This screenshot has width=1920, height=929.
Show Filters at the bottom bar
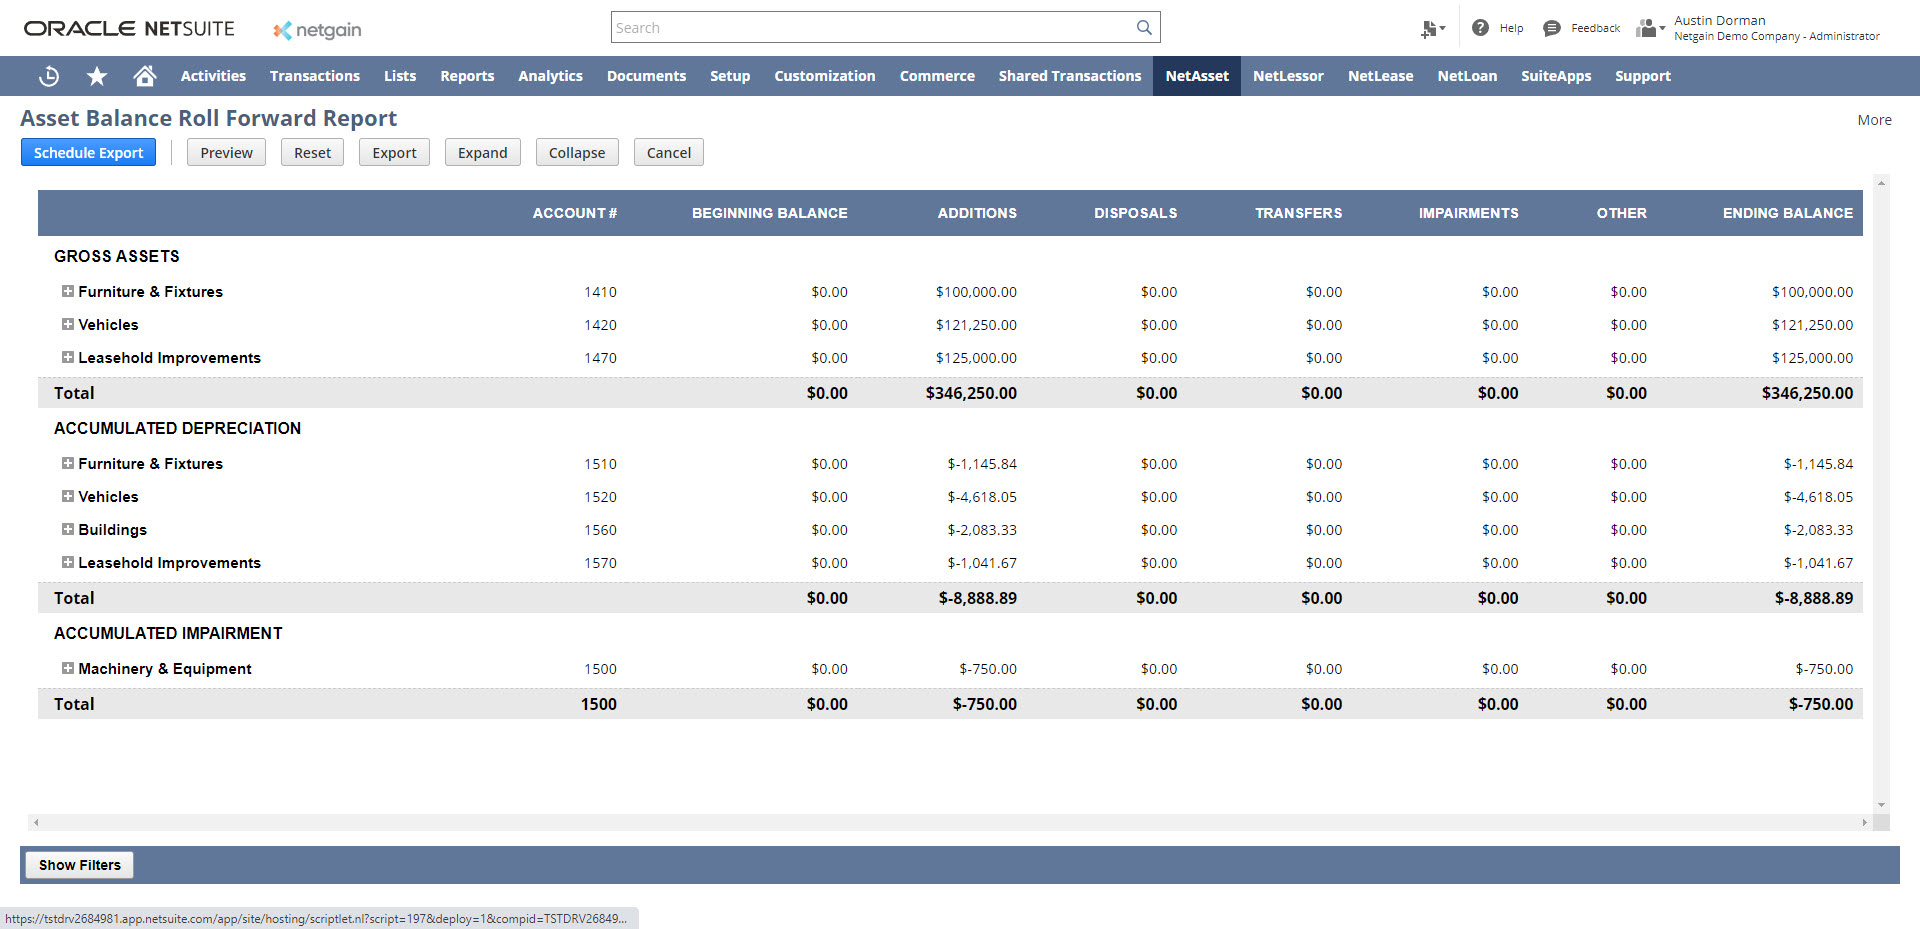tap(80, 865)
